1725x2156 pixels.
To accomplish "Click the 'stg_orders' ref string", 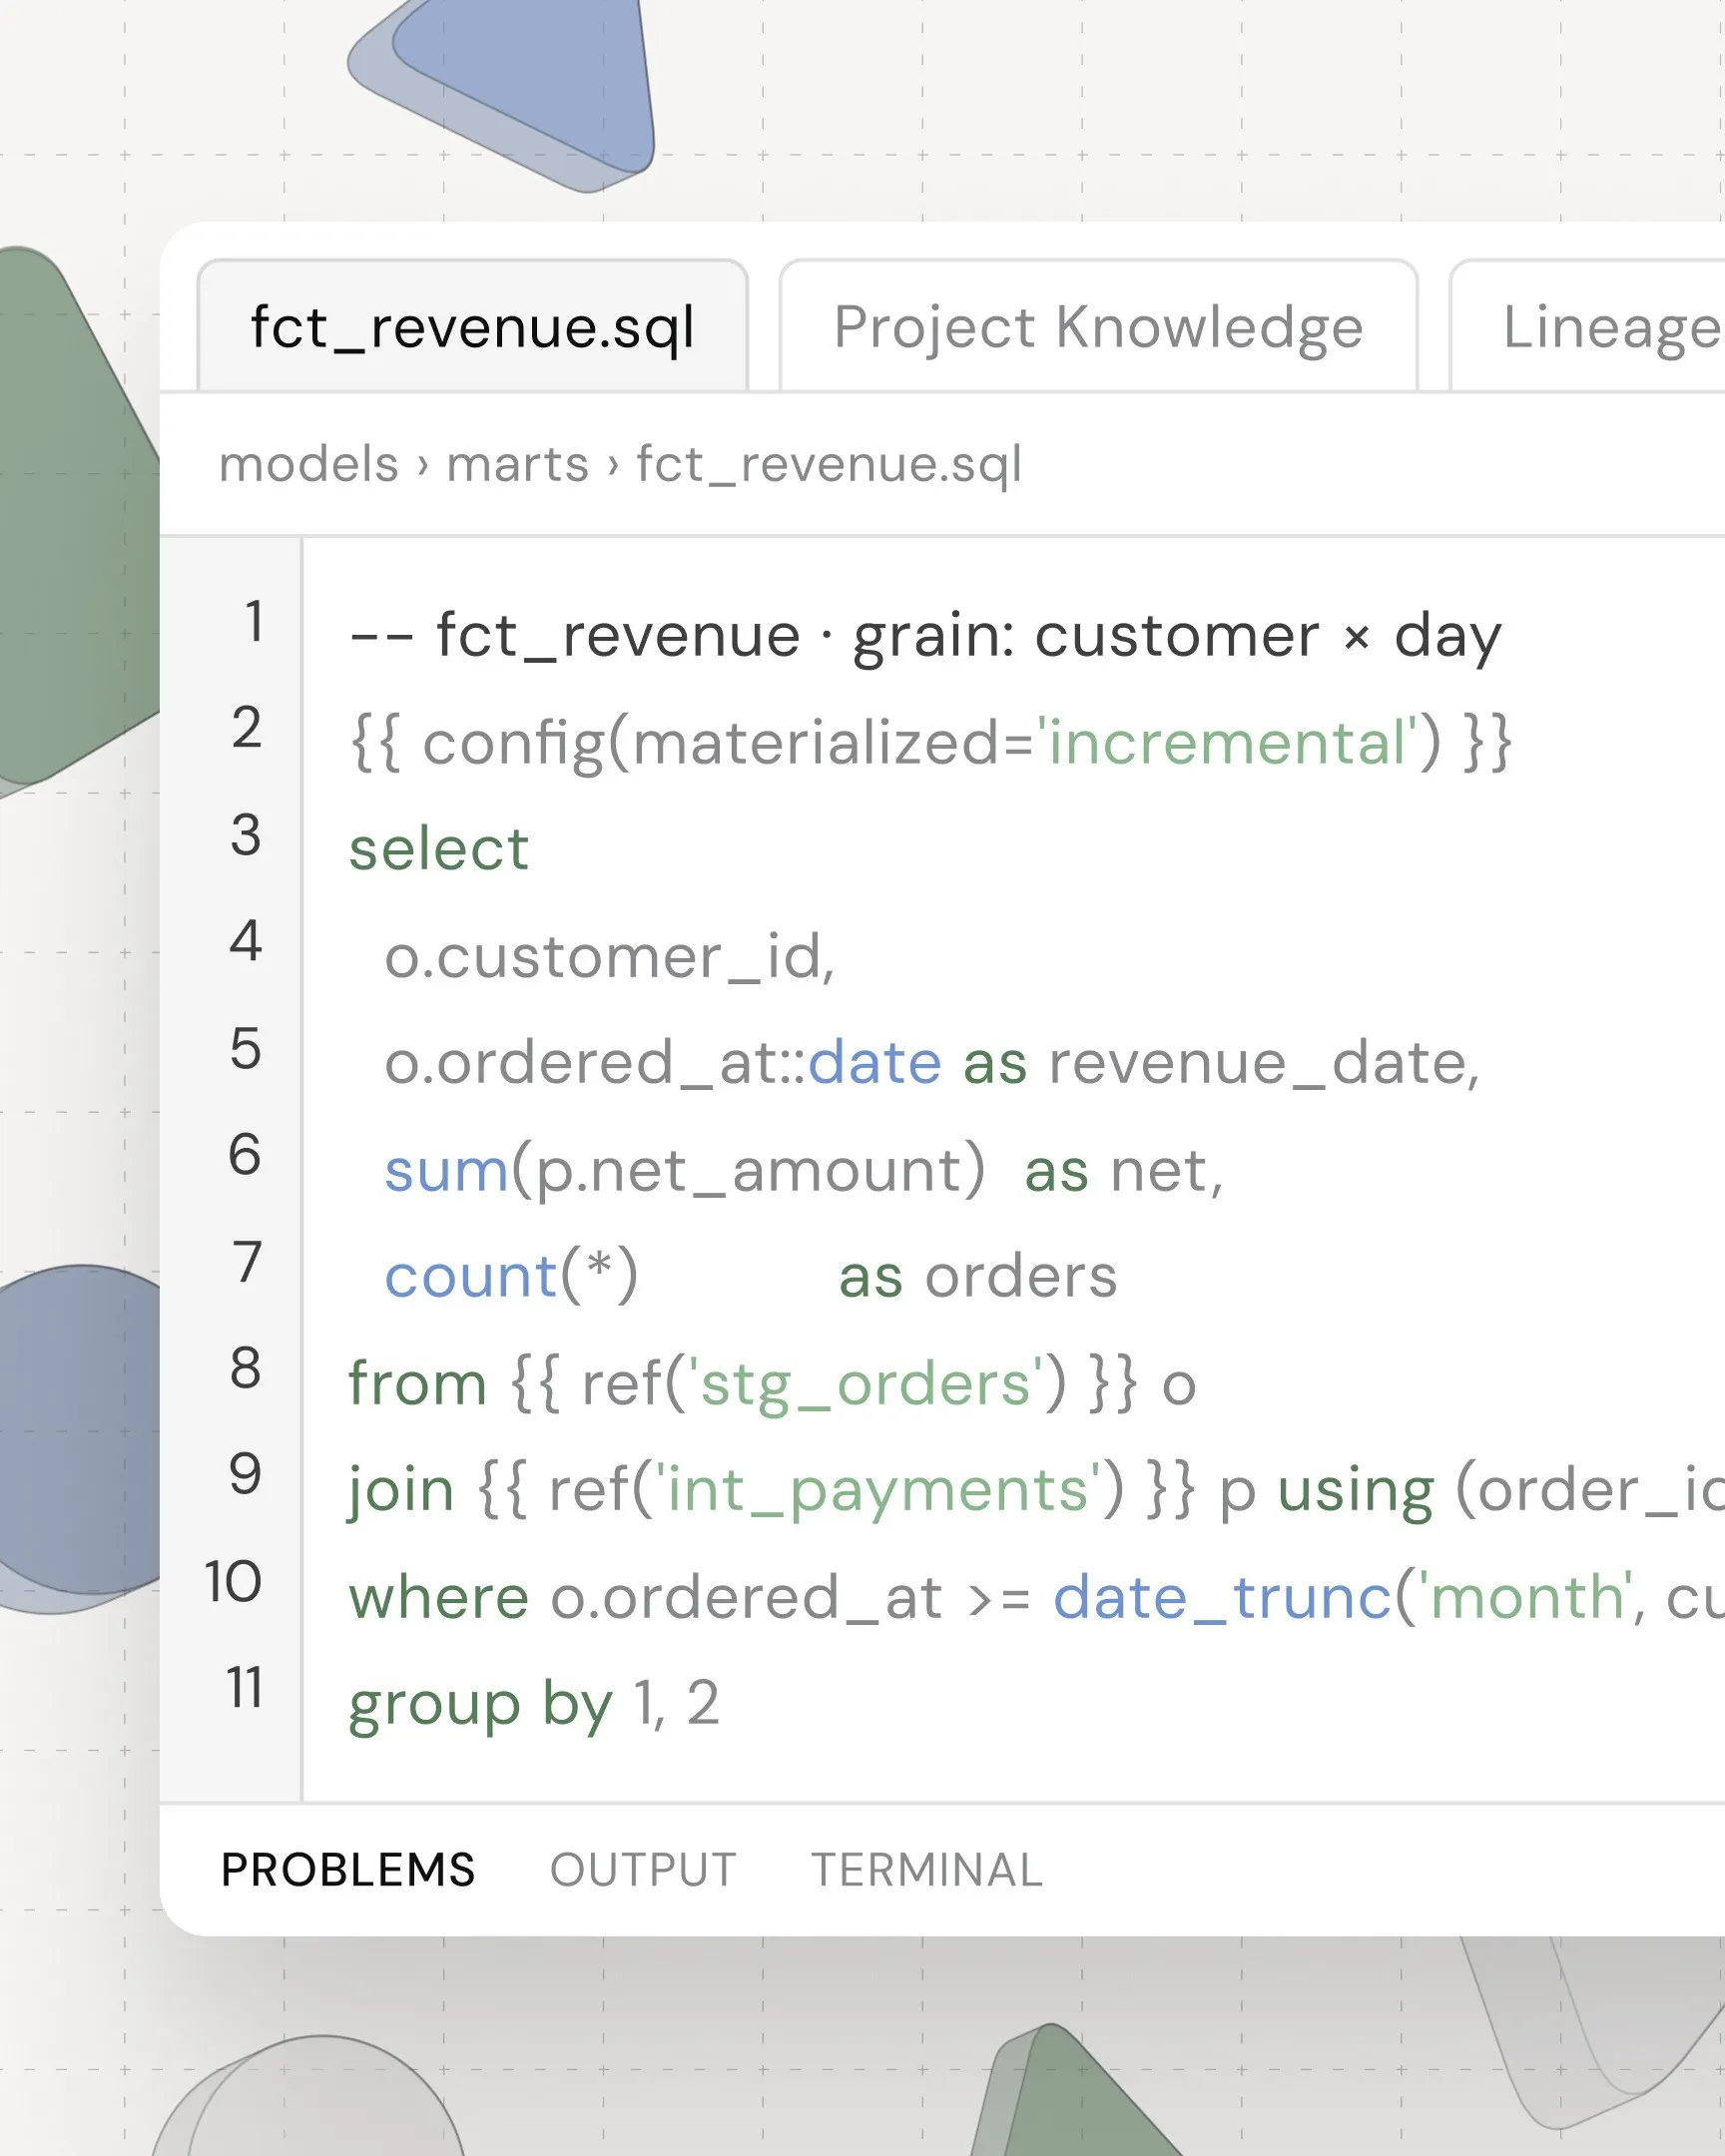I will [866, 1385].
